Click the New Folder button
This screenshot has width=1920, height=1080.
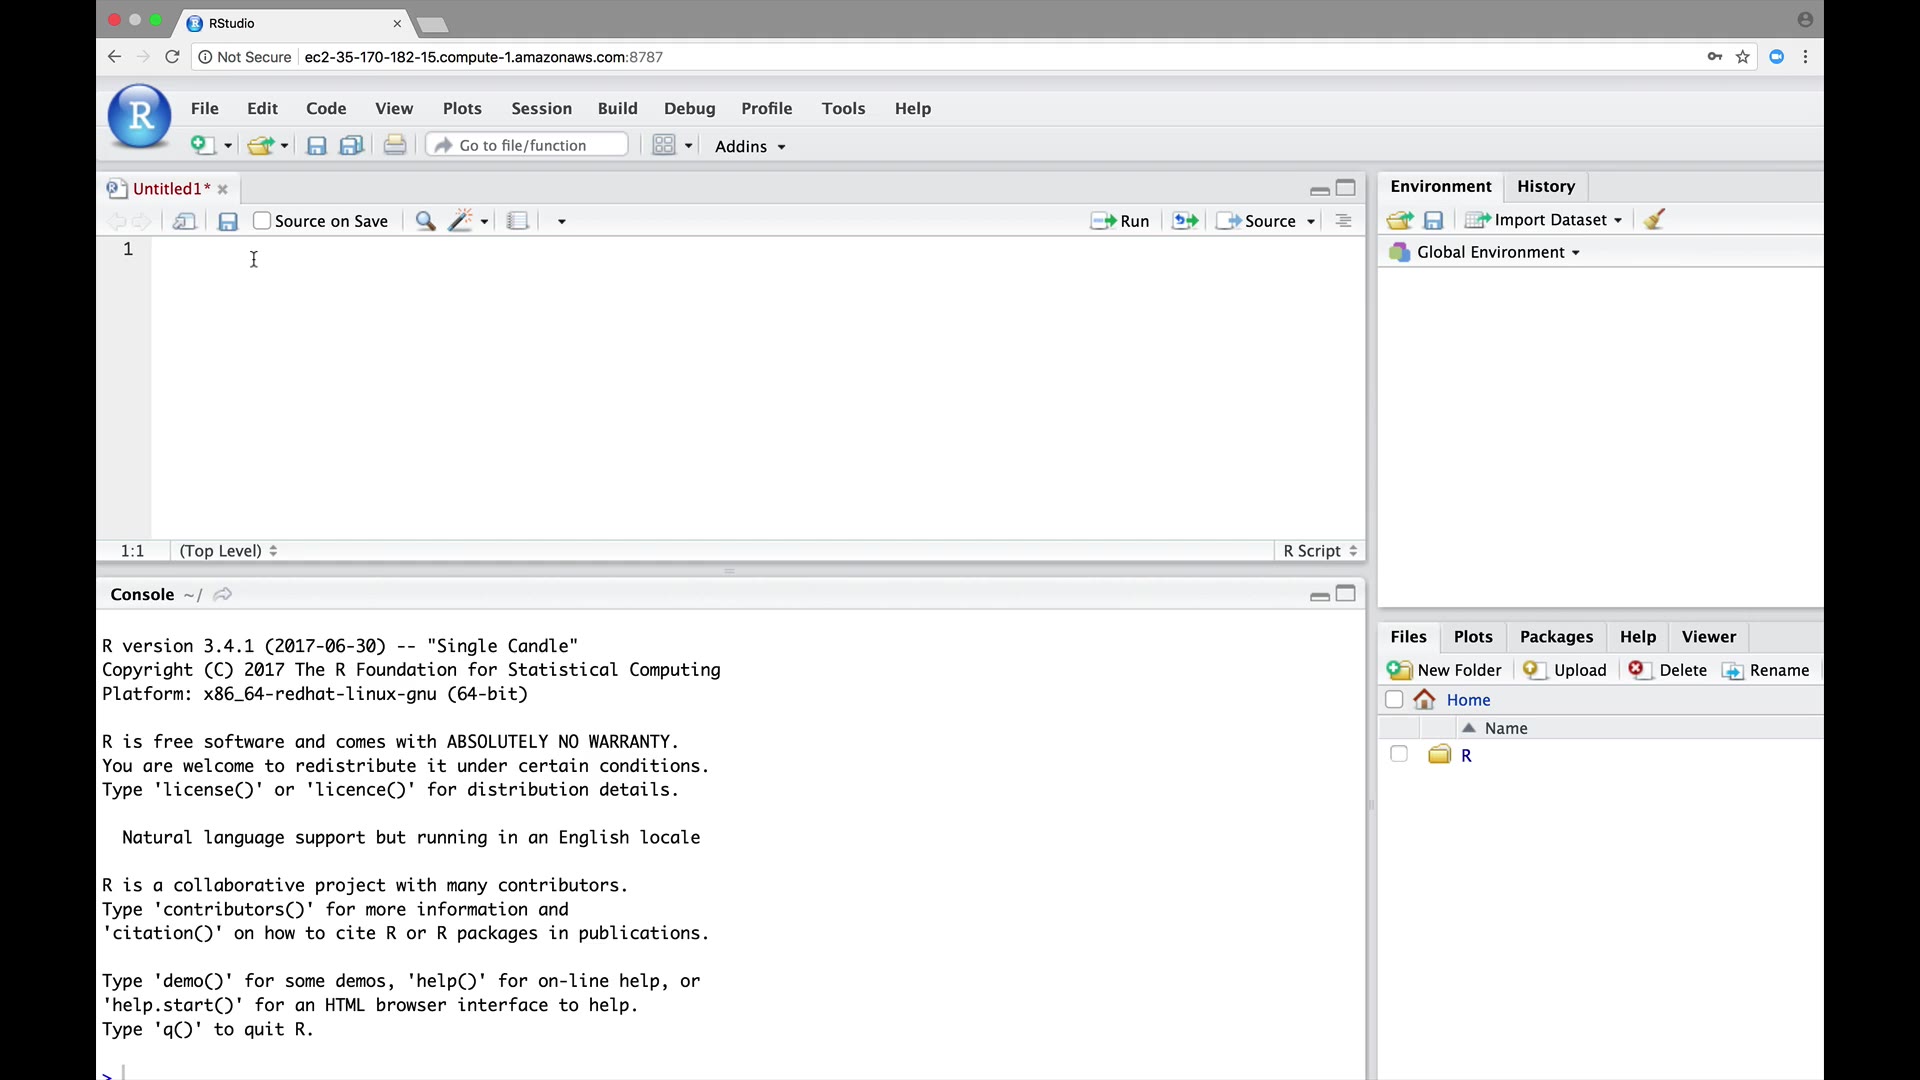click(1445, 670)
